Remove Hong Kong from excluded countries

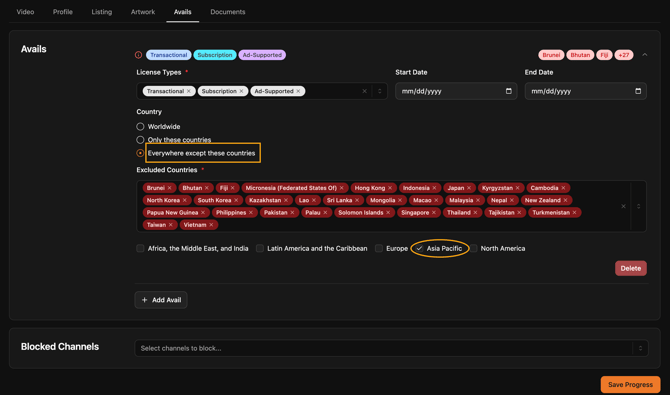[x=390, y=188]
